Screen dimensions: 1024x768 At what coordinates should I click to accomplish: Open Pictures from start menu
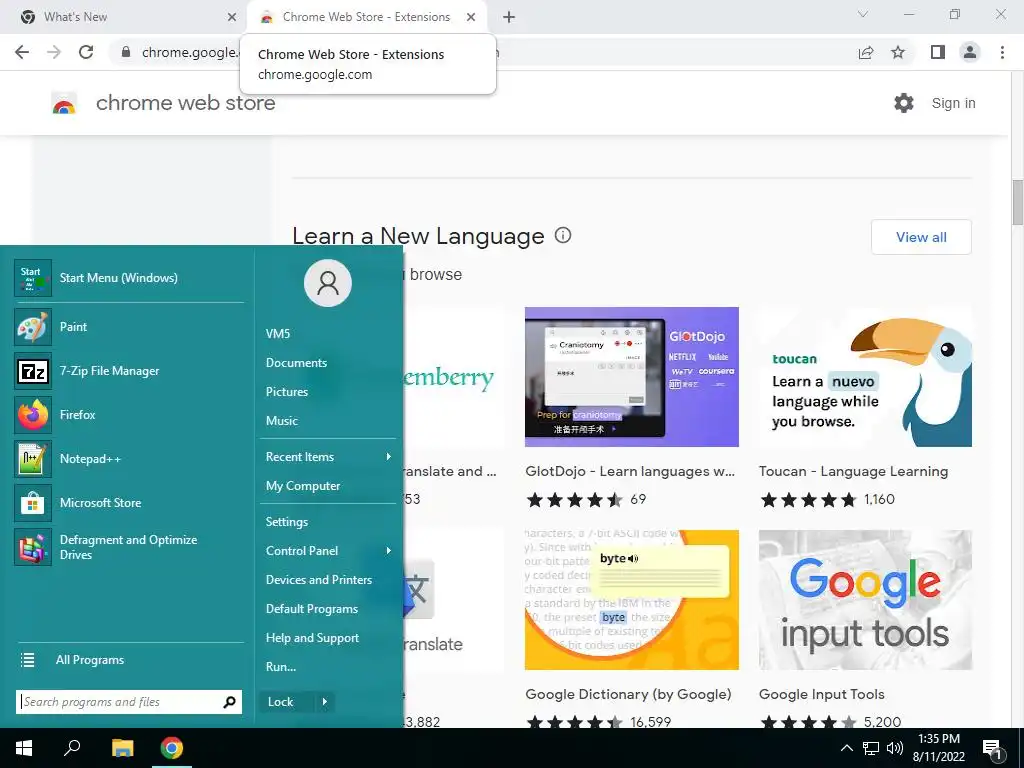click(287, 392)
